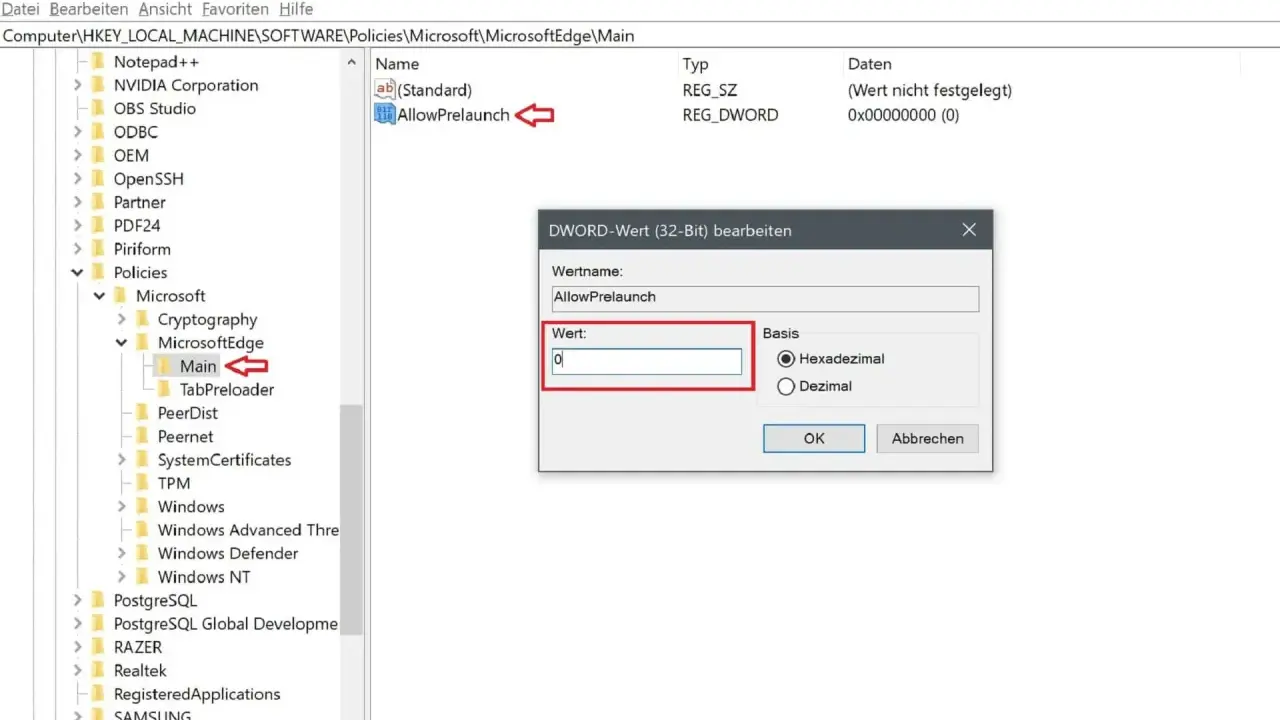Click the Wertname field showing AllowPrelaunch

point(765,298)
